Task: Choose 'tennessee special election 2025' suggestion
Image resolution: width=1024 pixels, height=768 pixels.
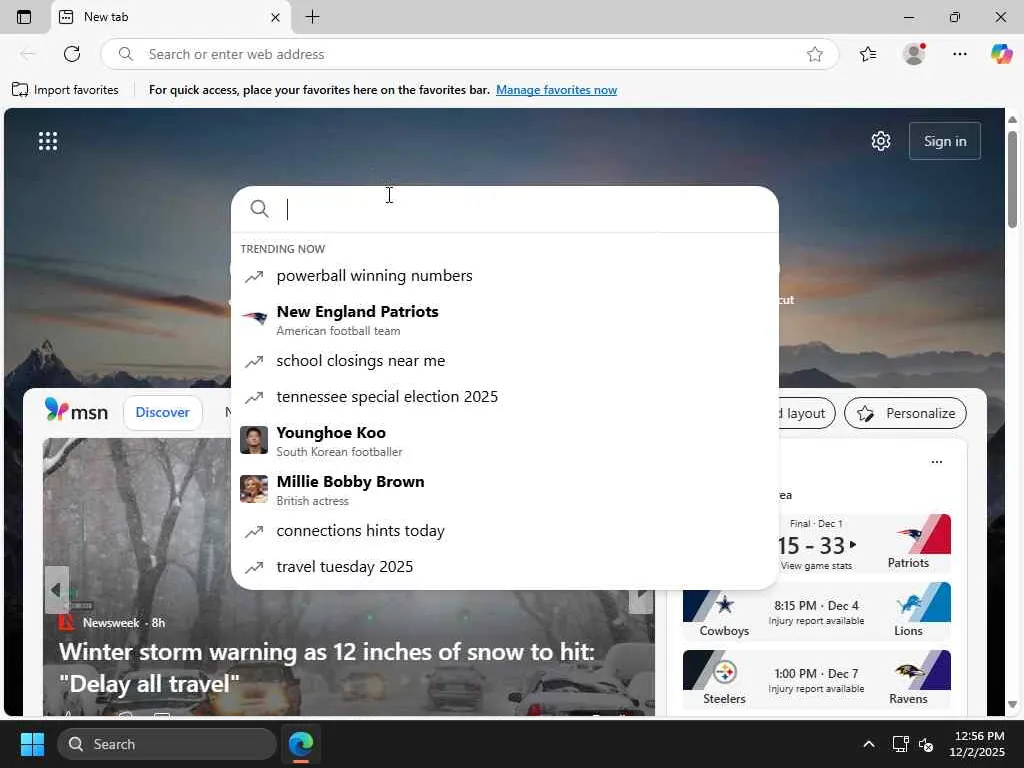Action: pos(504,396)
